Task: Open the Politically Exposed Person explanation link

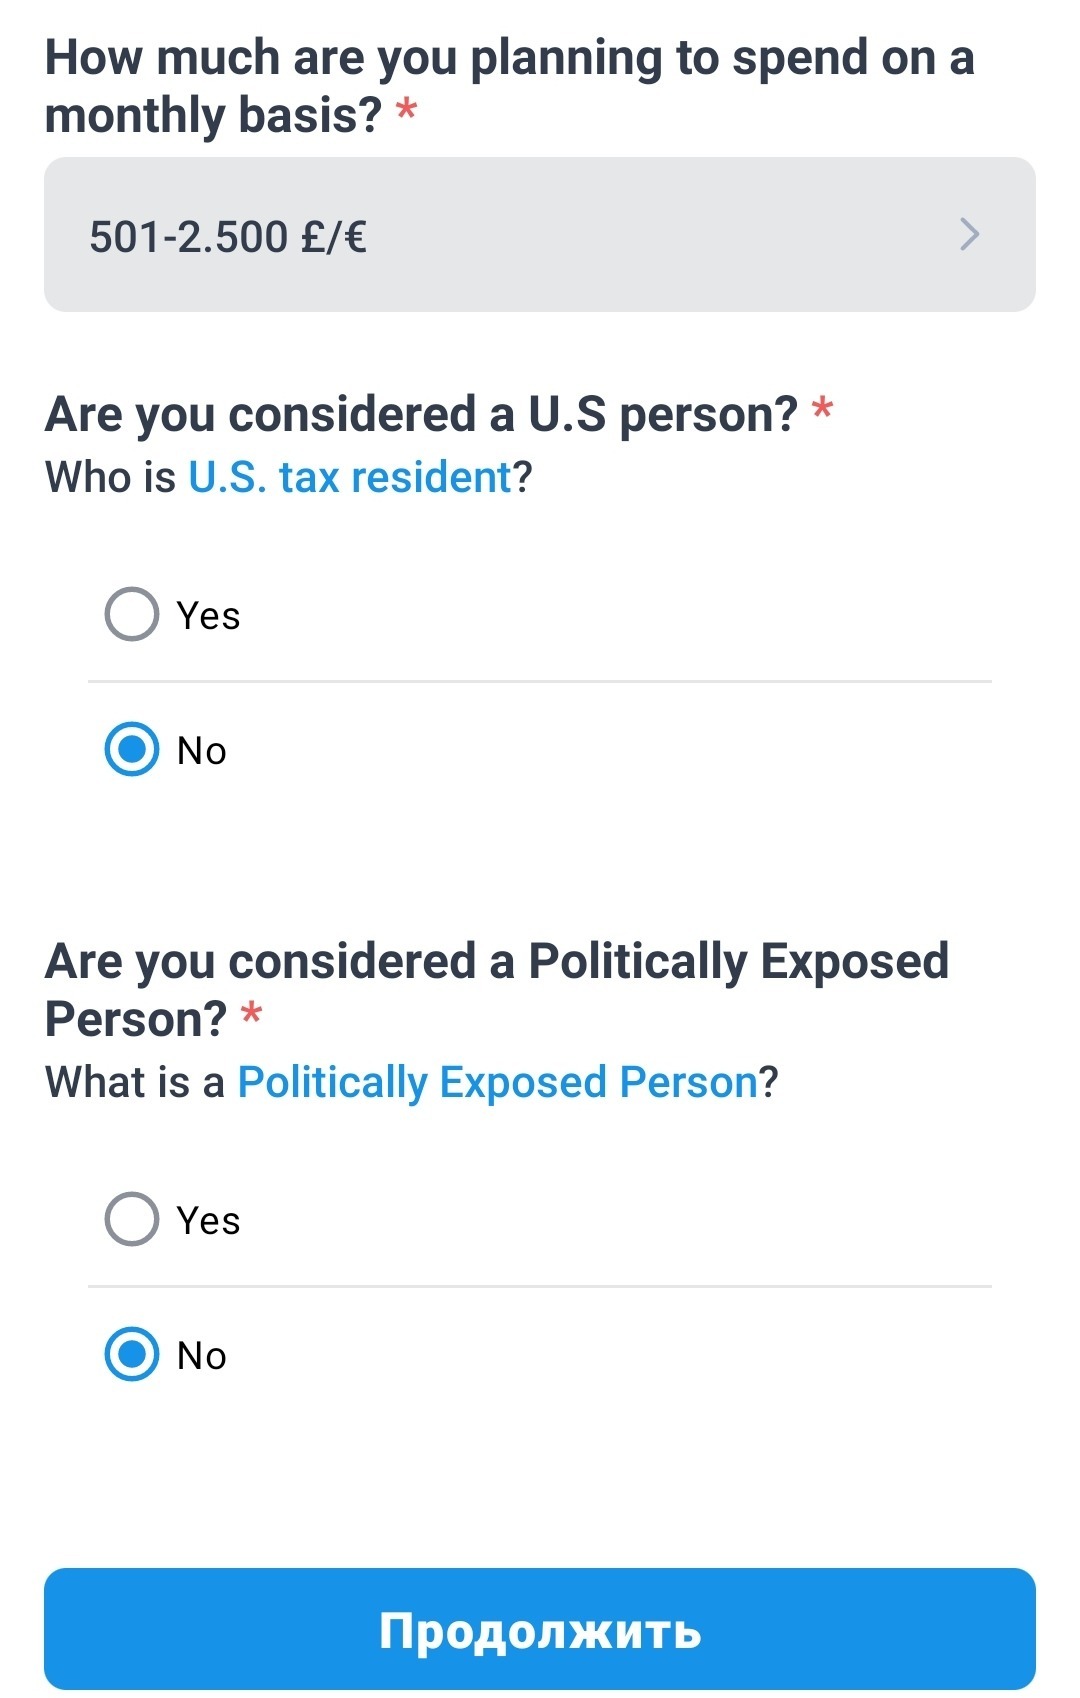Action: [x=497, y=1082]
